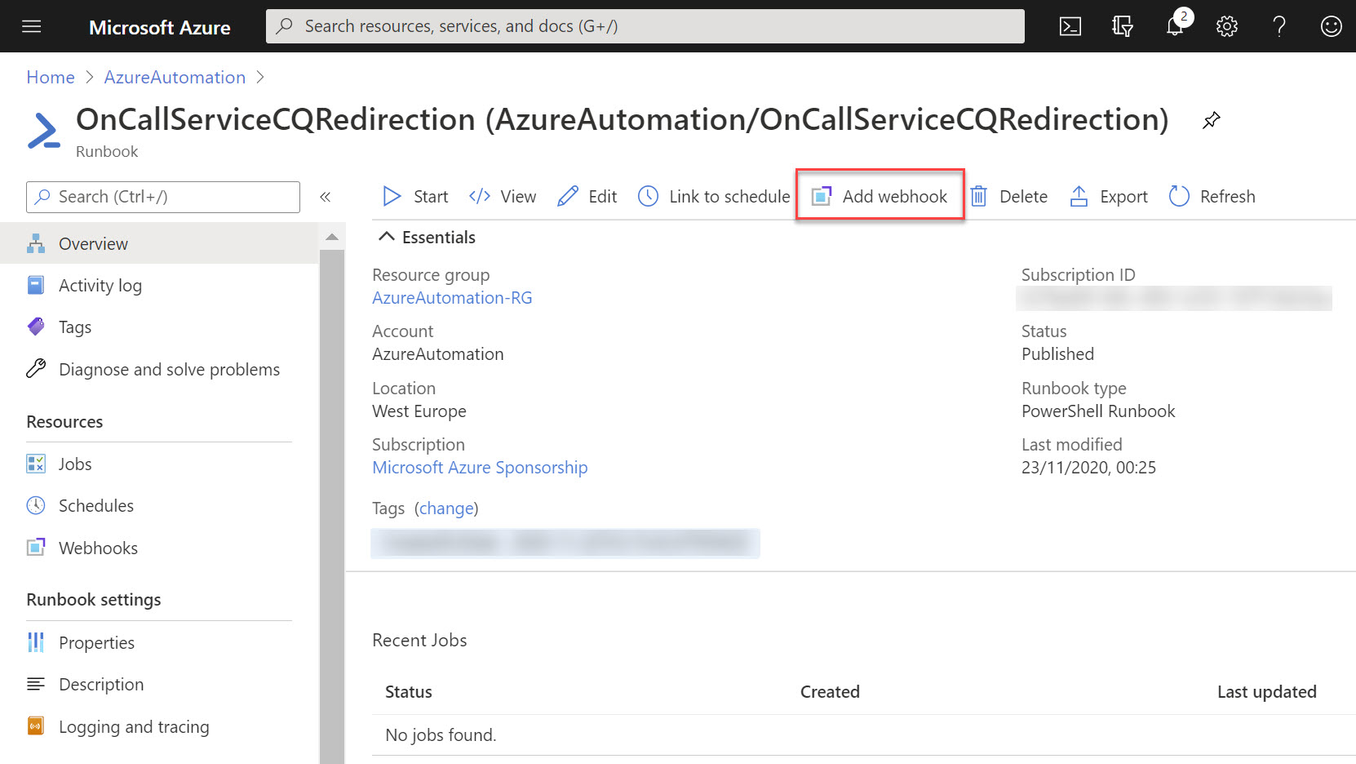Click the Microsoft Azure logo text
Viewport: 1356px width, 764px height.
click(160, 27)
